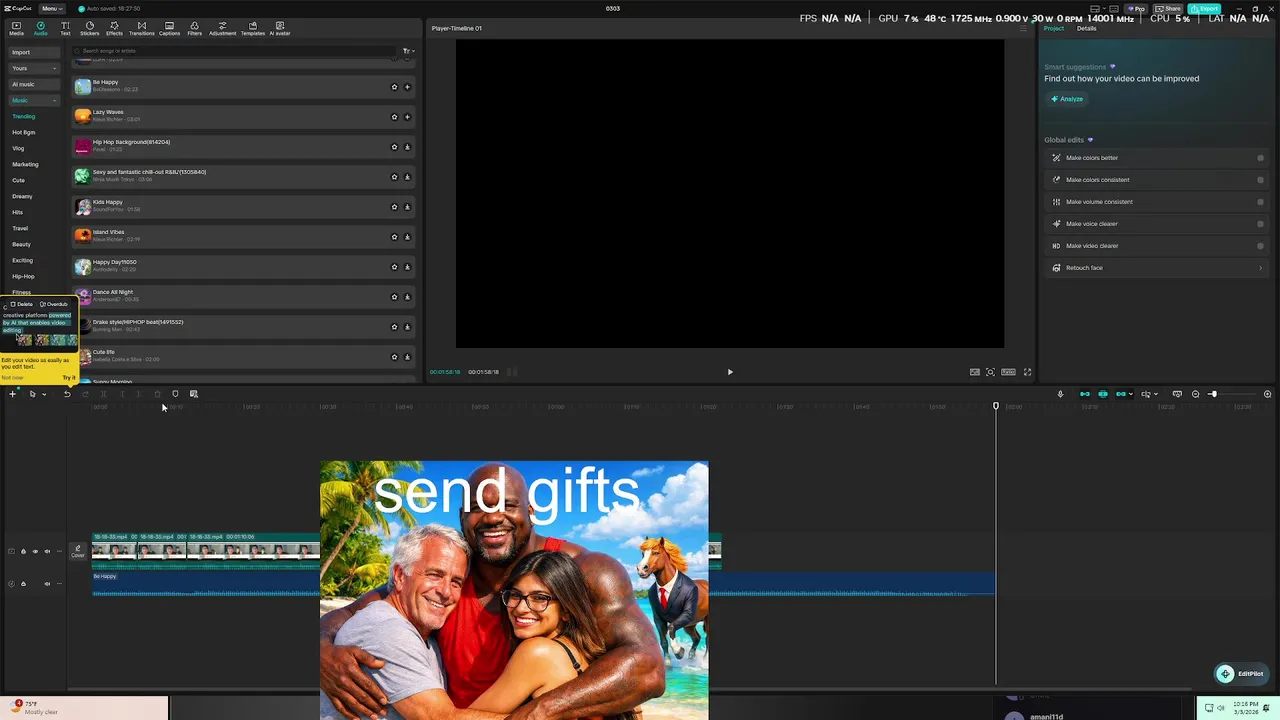Click the Import button in audio sidebar

click(35, 52)
